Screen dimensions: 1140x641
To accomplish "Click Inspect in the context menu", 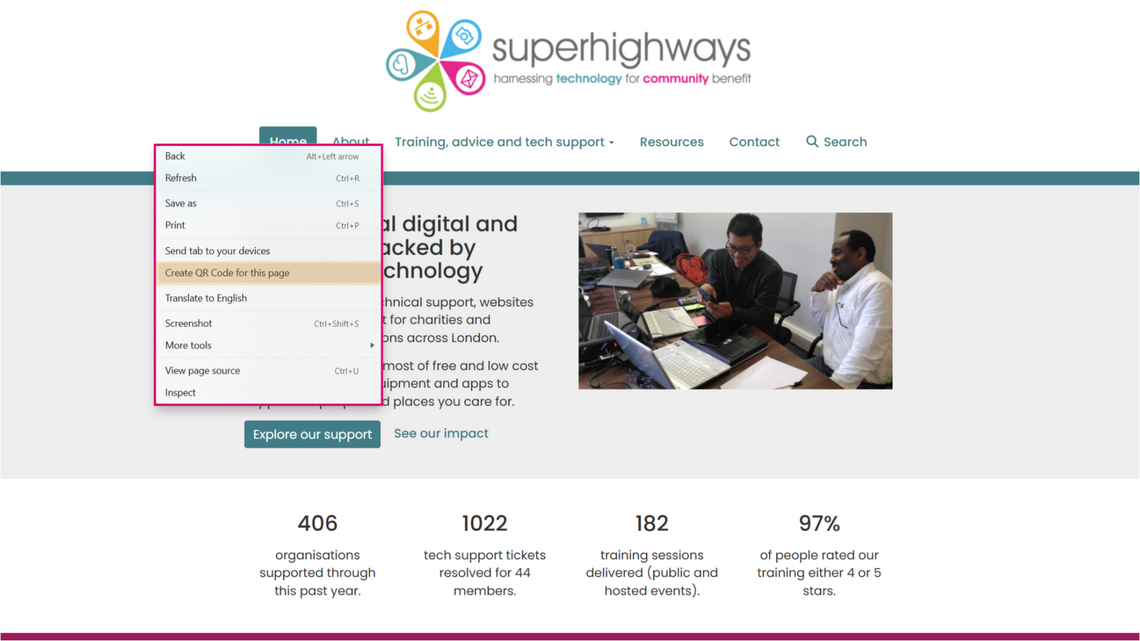I will coord(181,393).
